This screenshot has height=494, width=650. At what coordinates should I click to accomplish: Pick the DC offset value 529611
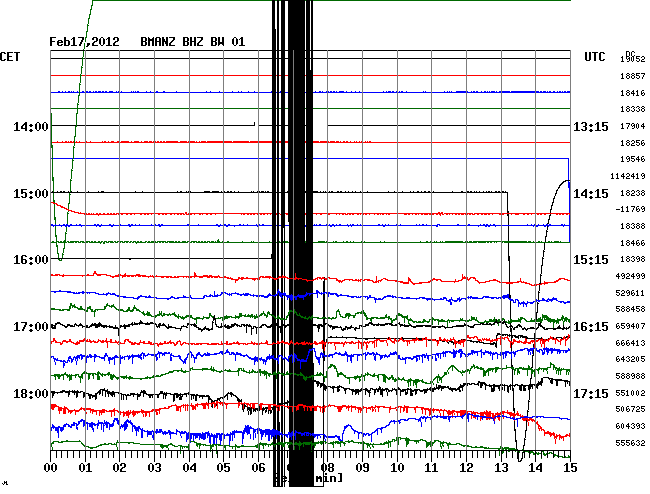630,293
